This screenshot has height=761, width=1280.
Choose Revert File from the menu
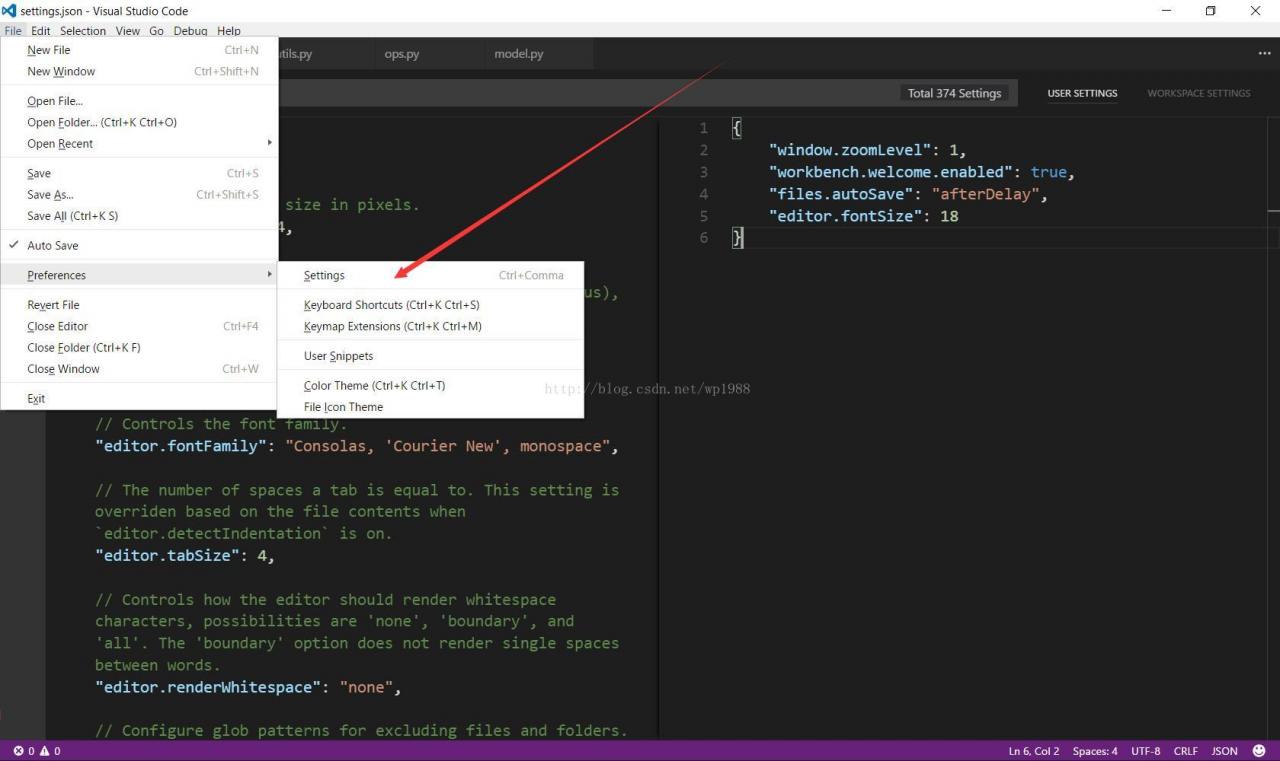click(139, 305)
